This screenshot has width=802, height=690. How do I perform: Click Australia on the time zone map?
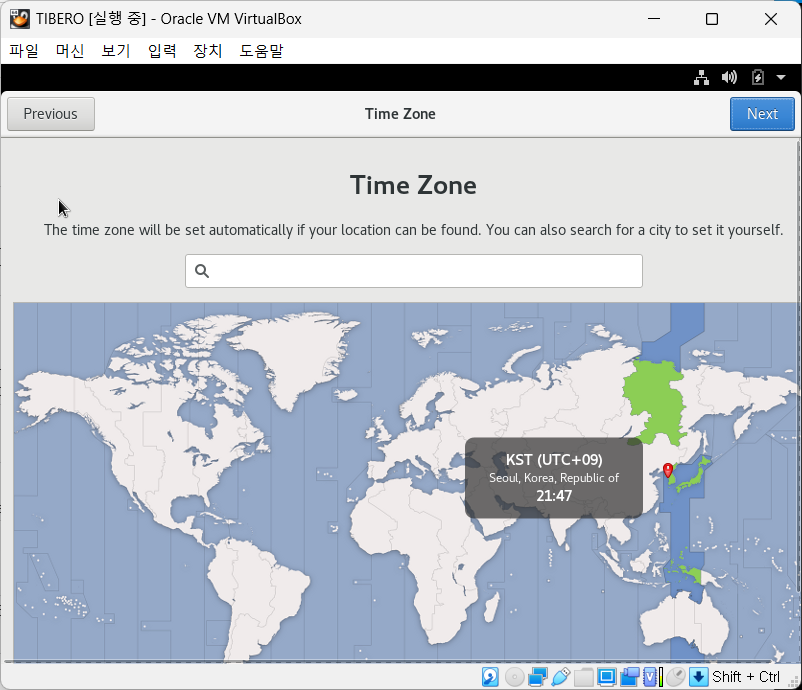point(685,621)
